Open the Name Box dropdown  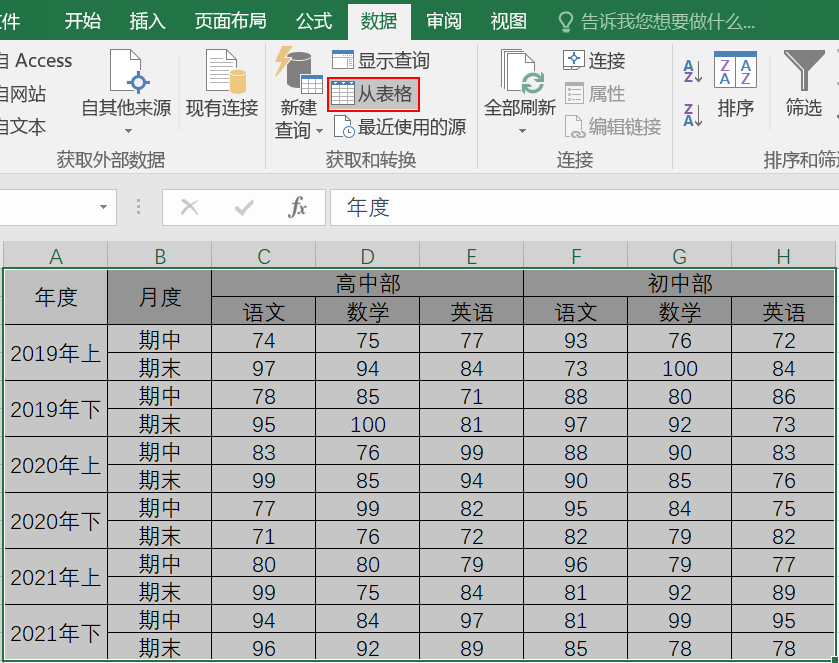click(103, 207)
